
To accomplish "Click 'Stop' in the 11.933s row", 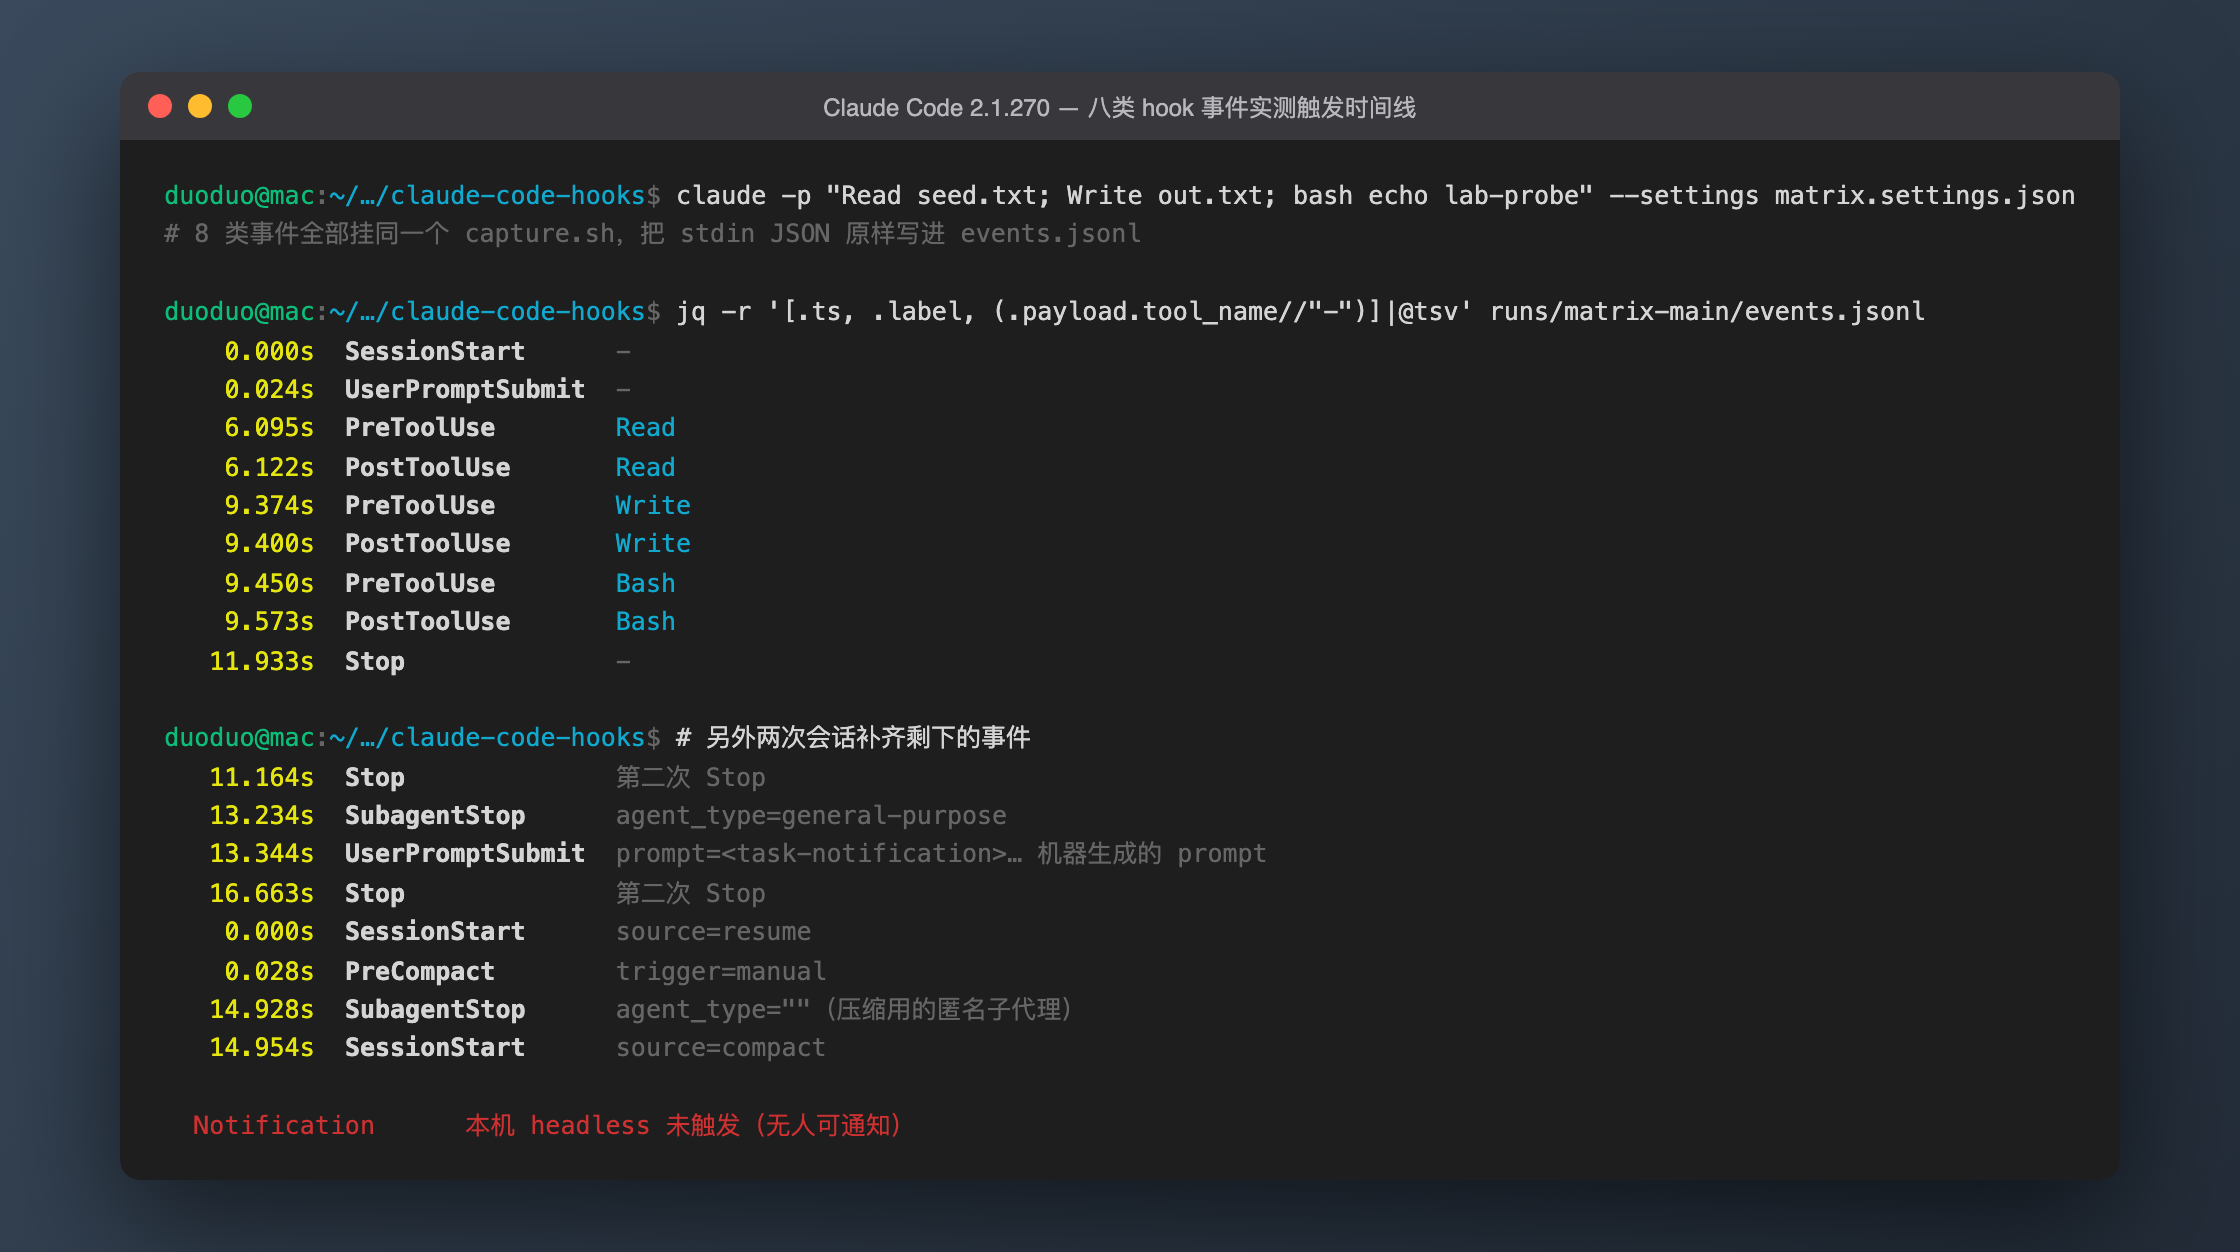I will coord(375,661).
